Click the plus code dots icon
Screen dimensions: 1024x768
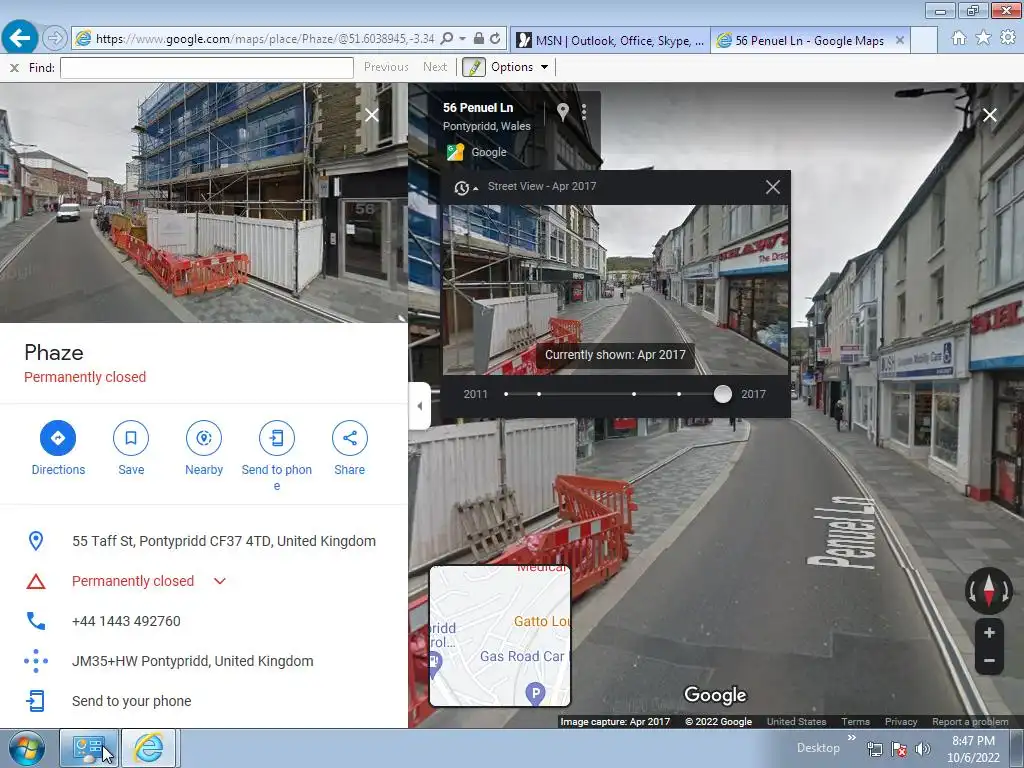coord(36,661)
